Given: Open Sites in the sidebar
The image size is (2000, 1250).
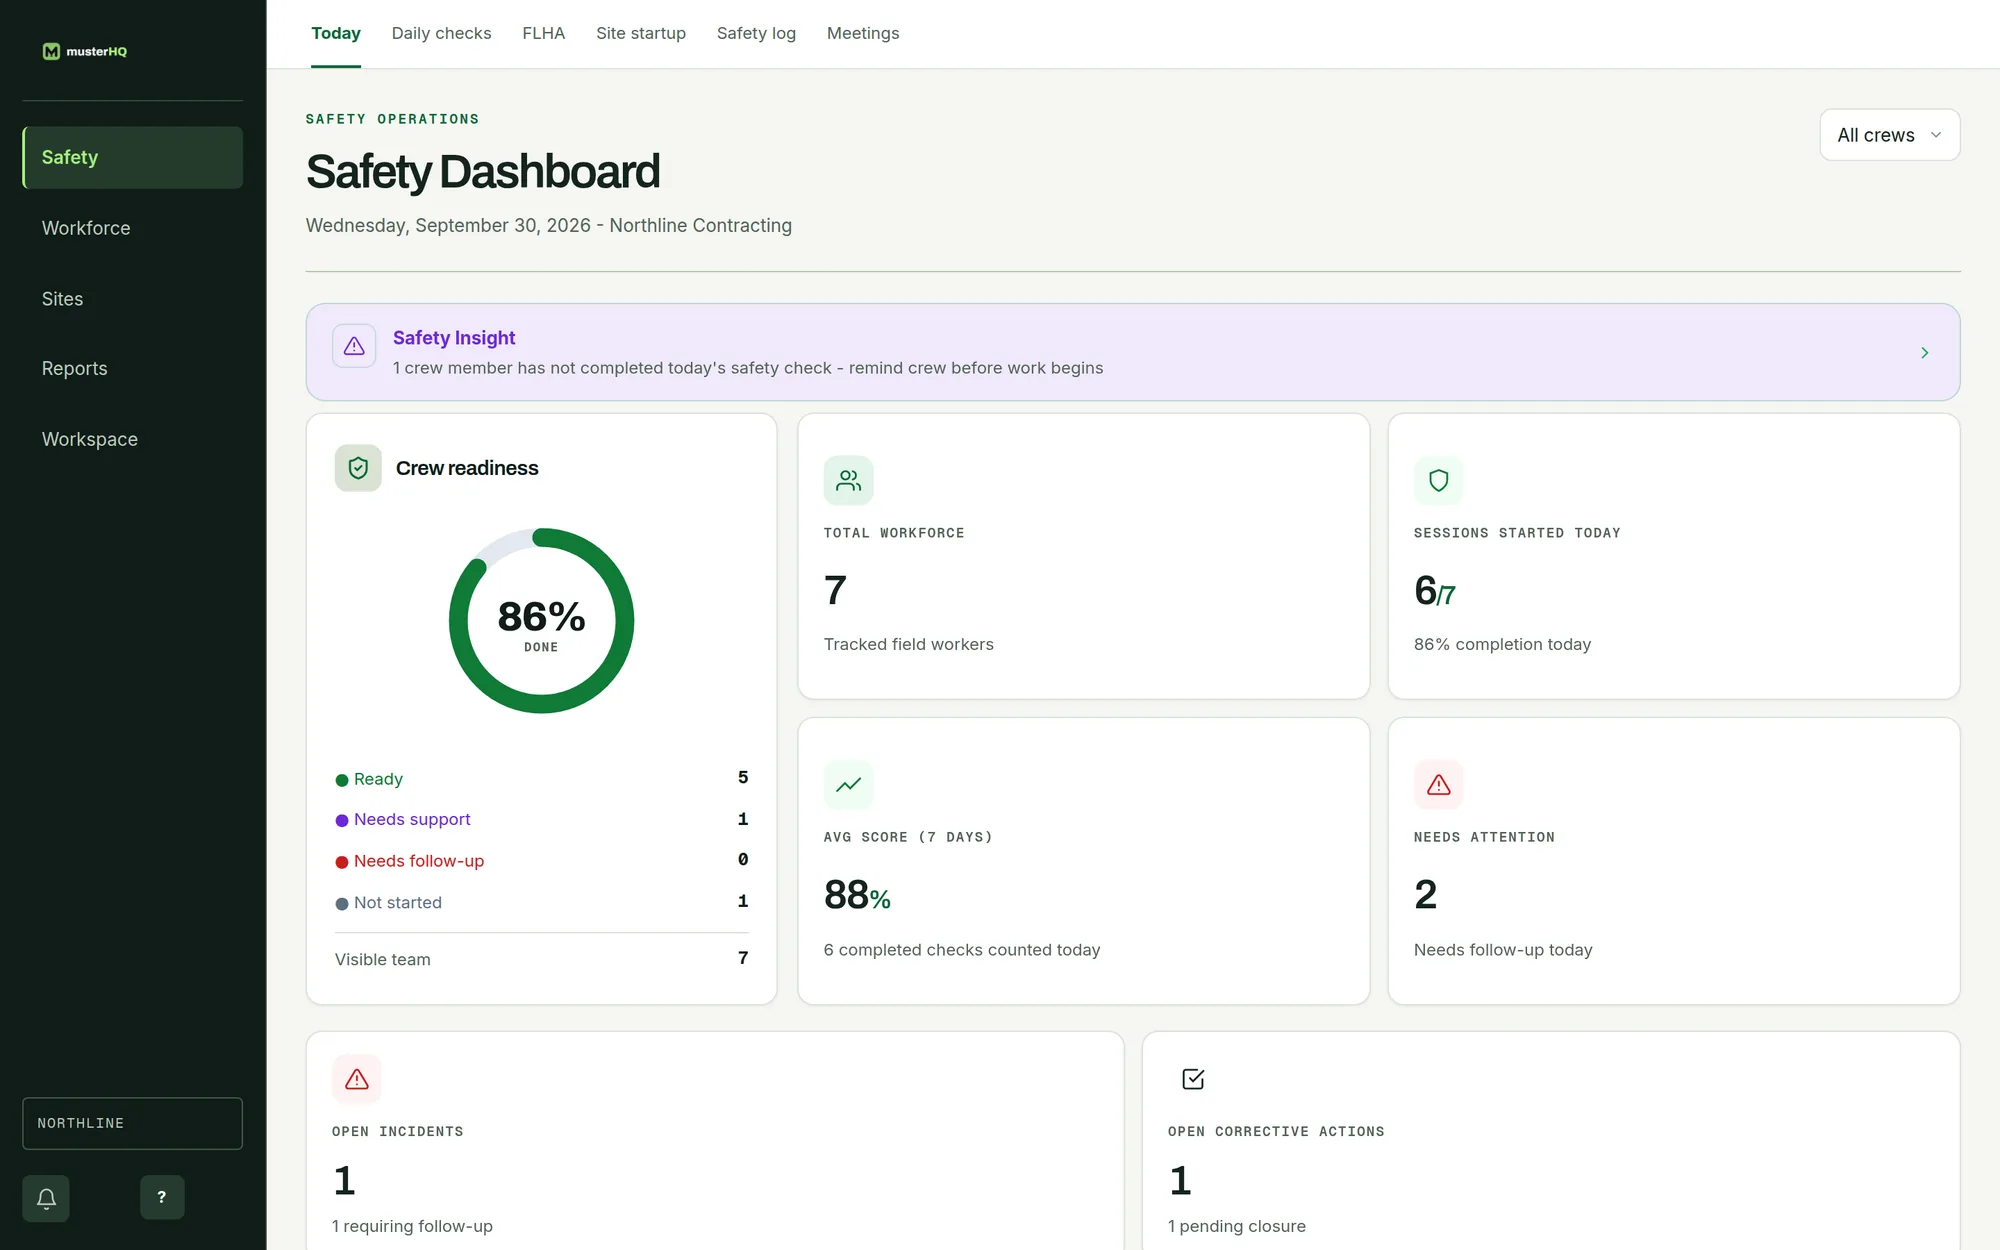Looking at the screenshot, I should (133, 299).
